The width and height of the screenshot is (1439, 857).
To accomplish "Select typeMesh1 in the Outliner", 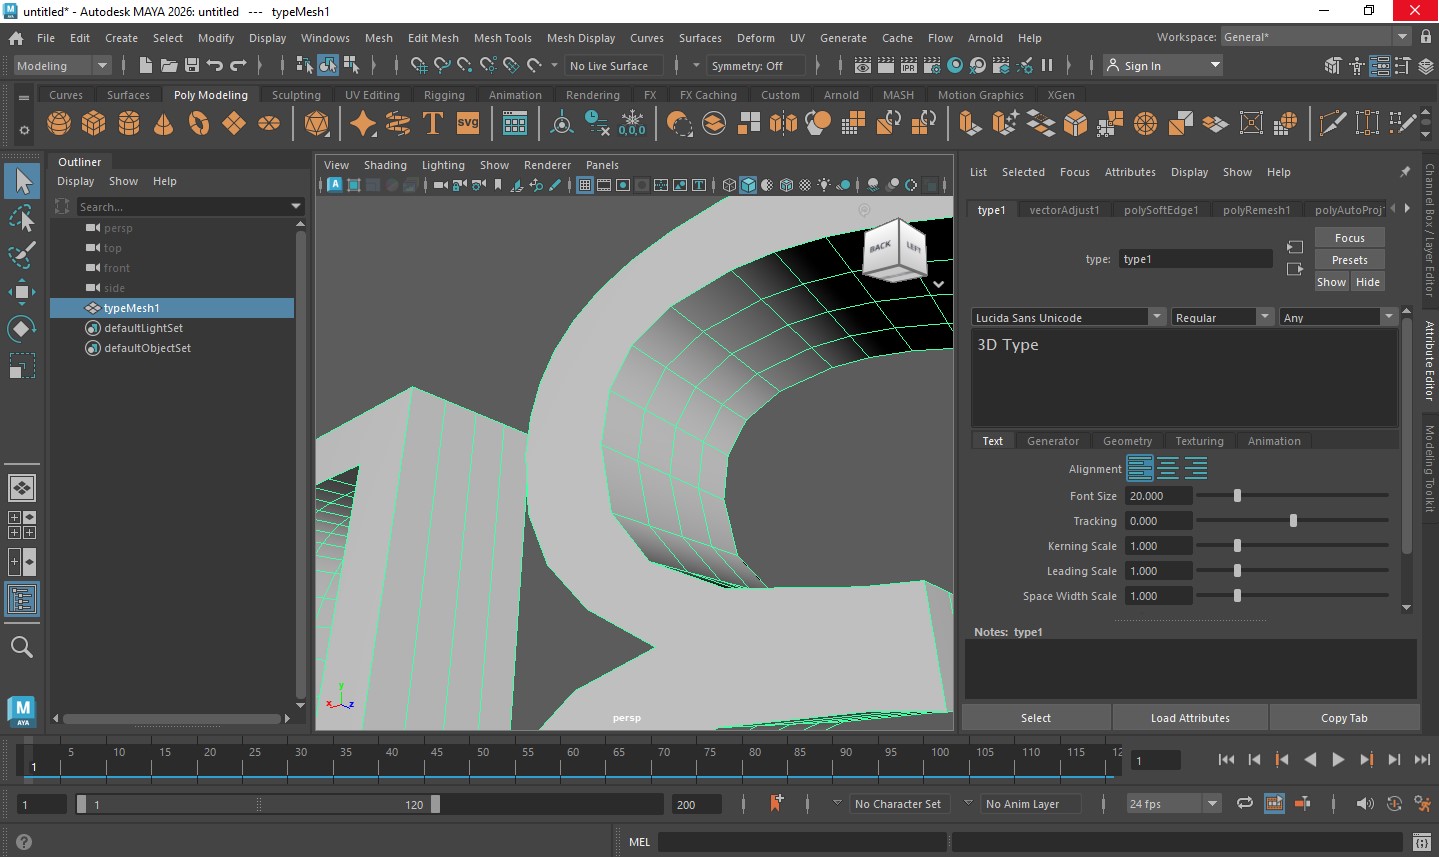I will [131, 308].
